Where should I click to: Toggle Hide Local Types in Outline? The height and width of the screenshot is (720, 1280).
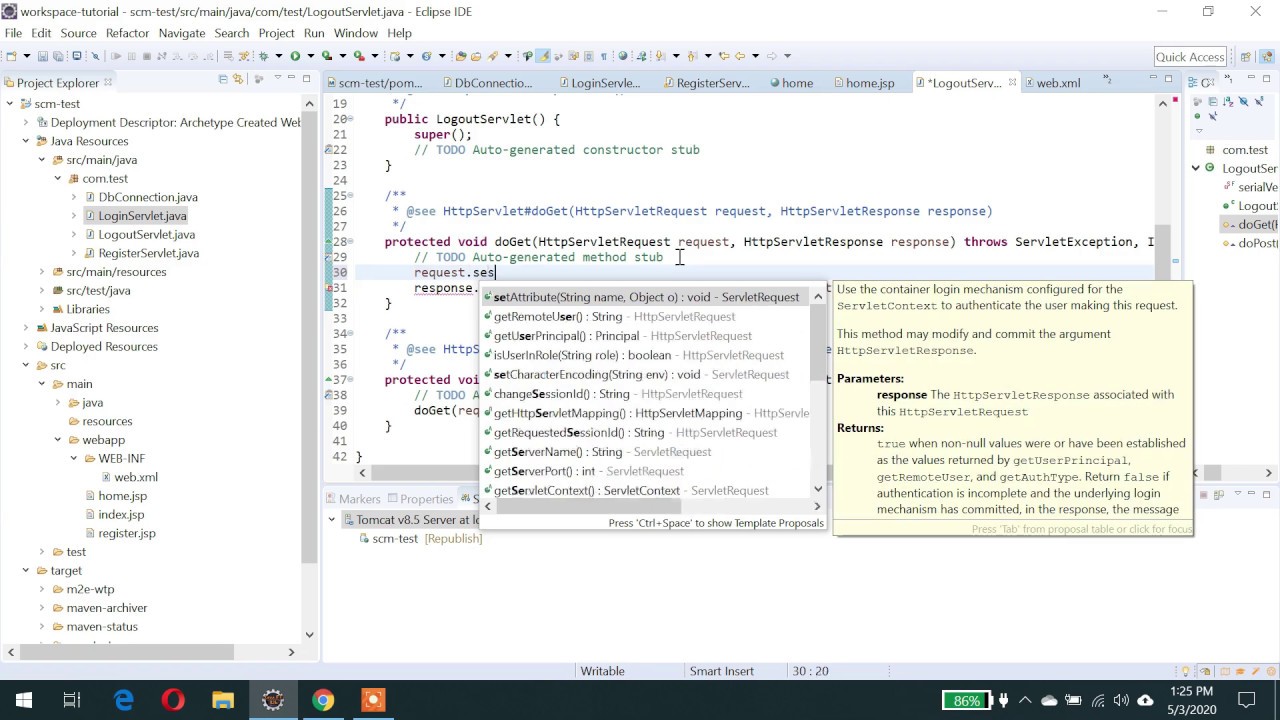(x=1213, y=116)
